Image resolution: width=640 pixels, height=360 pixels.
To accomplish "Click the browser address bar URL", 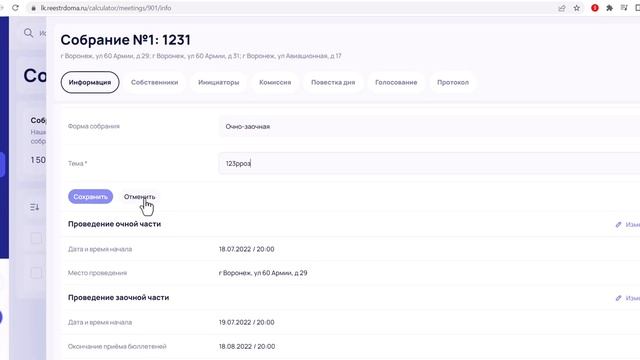I will pos(105,8).
